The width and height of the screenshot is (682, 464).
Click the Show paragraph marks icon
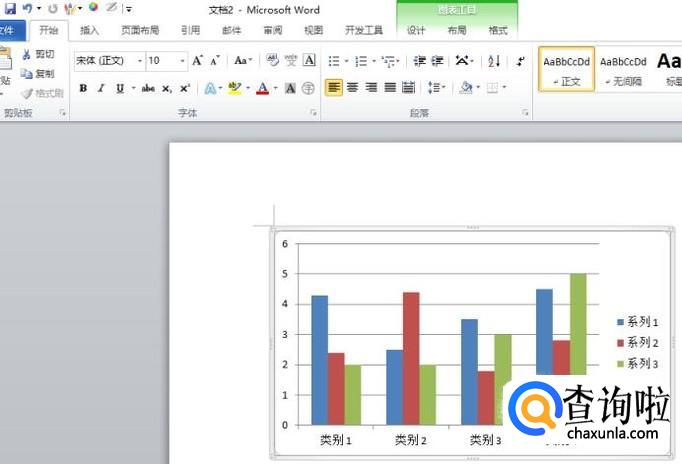pyautogui.click(x=520, y=61)
